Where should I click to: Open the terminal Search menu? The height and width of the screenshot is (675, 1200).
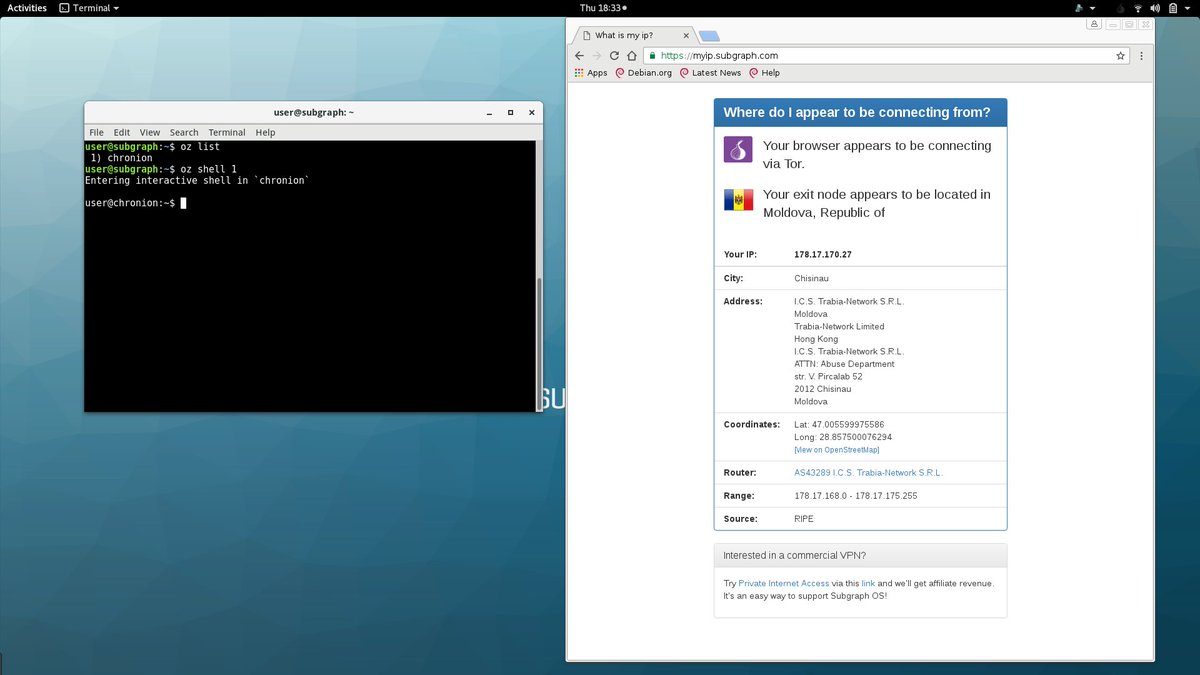(184, 132)
